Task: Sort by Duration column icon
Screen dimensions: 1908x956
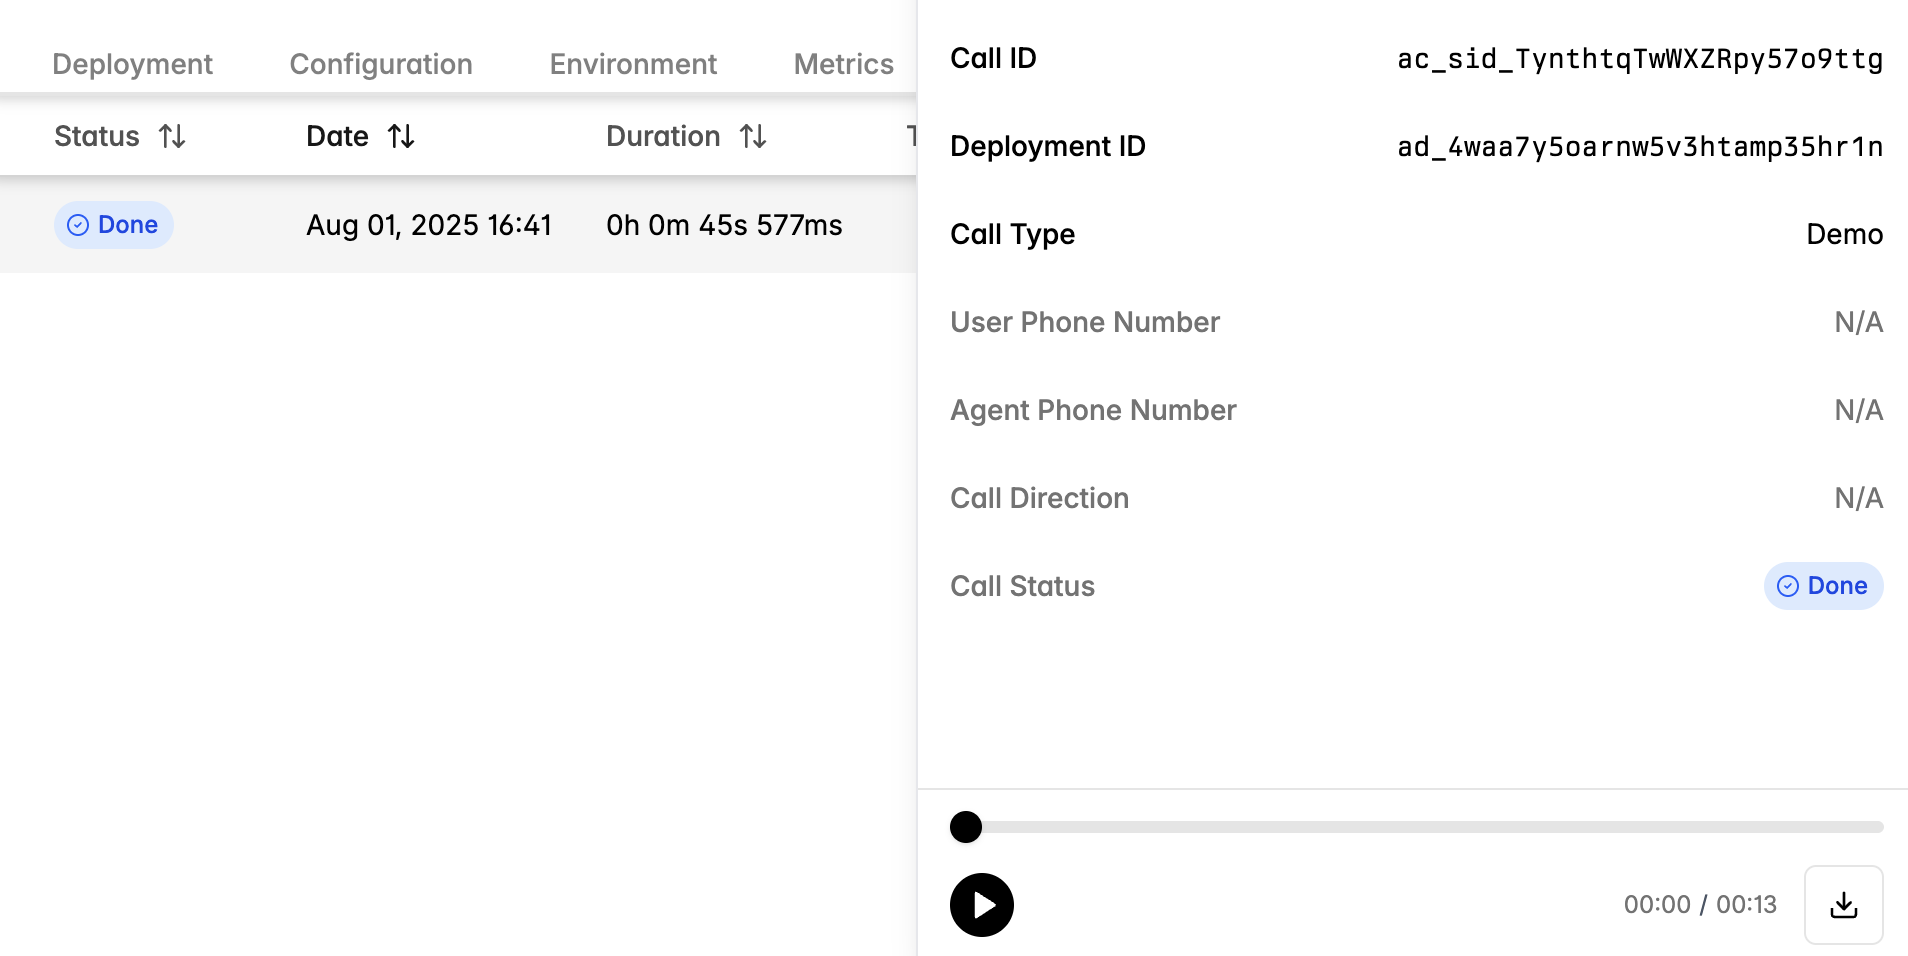Action: coord(753,136)
